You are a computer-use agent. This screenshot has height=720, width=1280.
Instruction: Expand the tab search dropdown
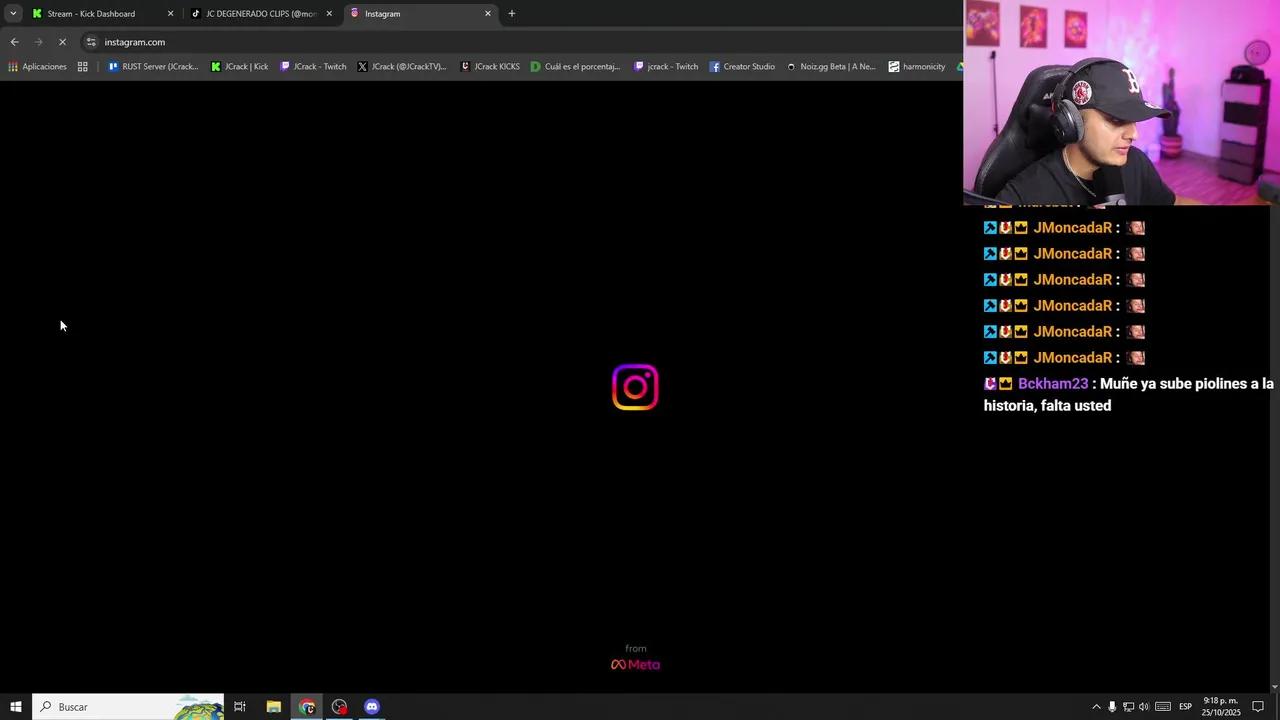[13, 14]
